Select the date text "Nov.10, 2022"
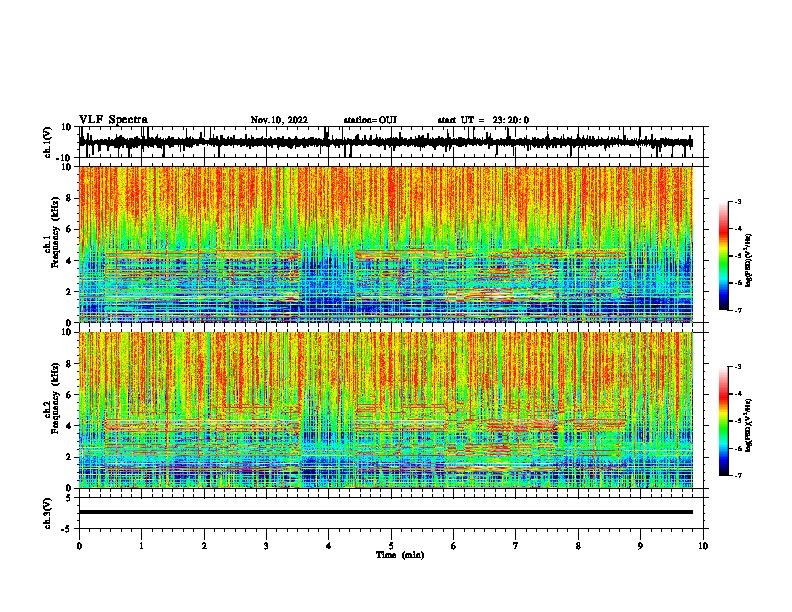792x612 pixels. (279, 120)
